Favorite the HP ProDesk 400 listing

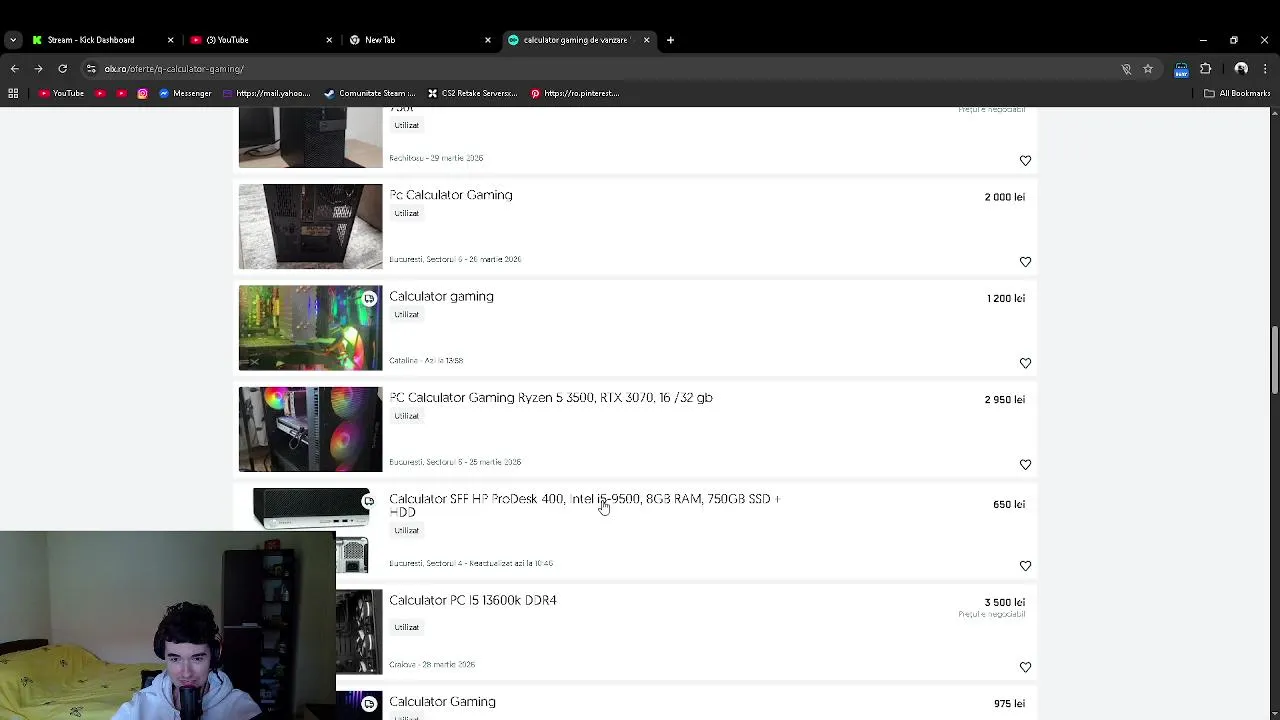point(1025,566)
